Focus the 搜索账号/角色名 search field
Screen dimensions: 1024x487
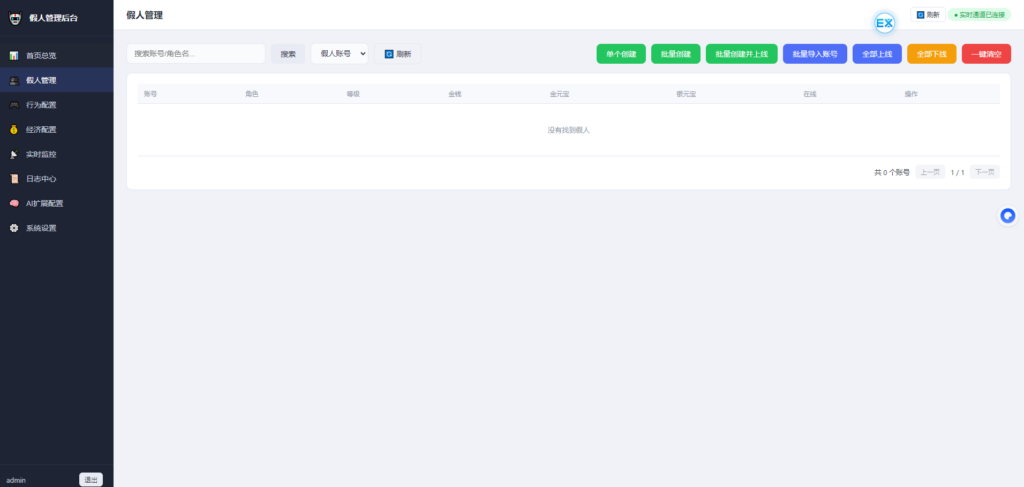[196, 54]
